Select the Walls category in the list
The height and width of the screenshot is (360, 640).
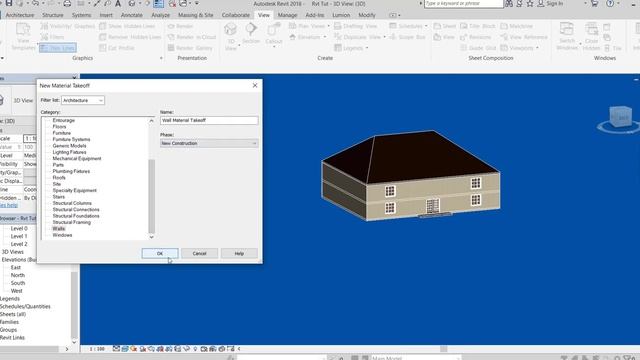point(59,229)
